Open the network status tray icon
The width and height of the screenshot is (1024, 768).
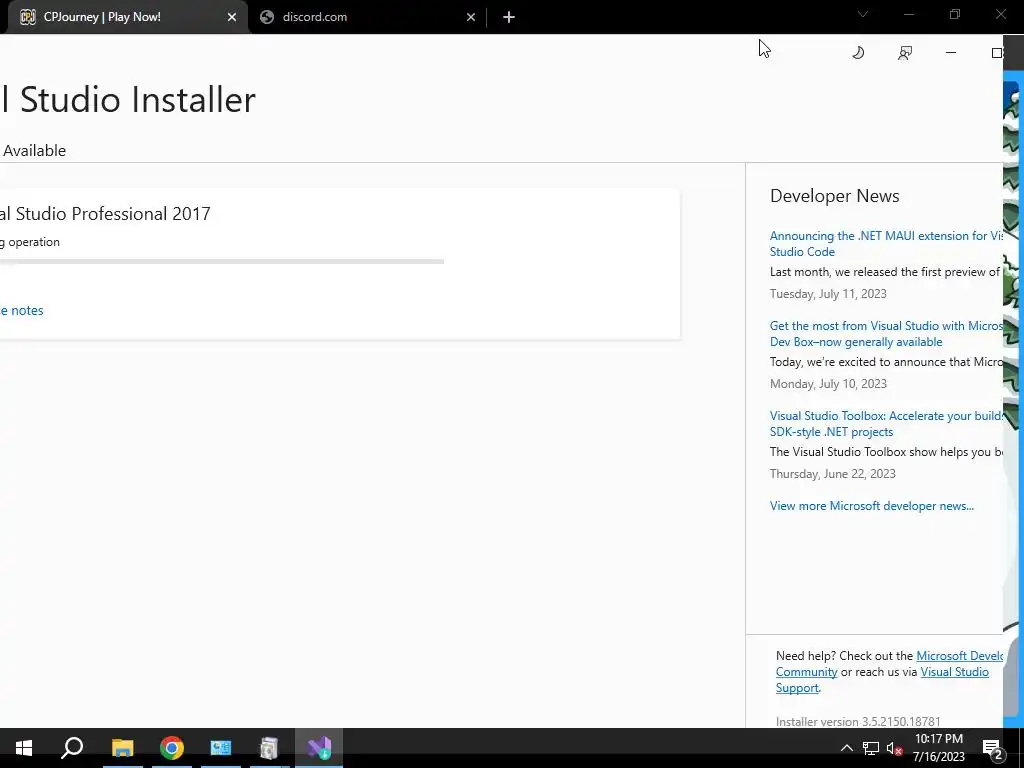click(871, 748)
